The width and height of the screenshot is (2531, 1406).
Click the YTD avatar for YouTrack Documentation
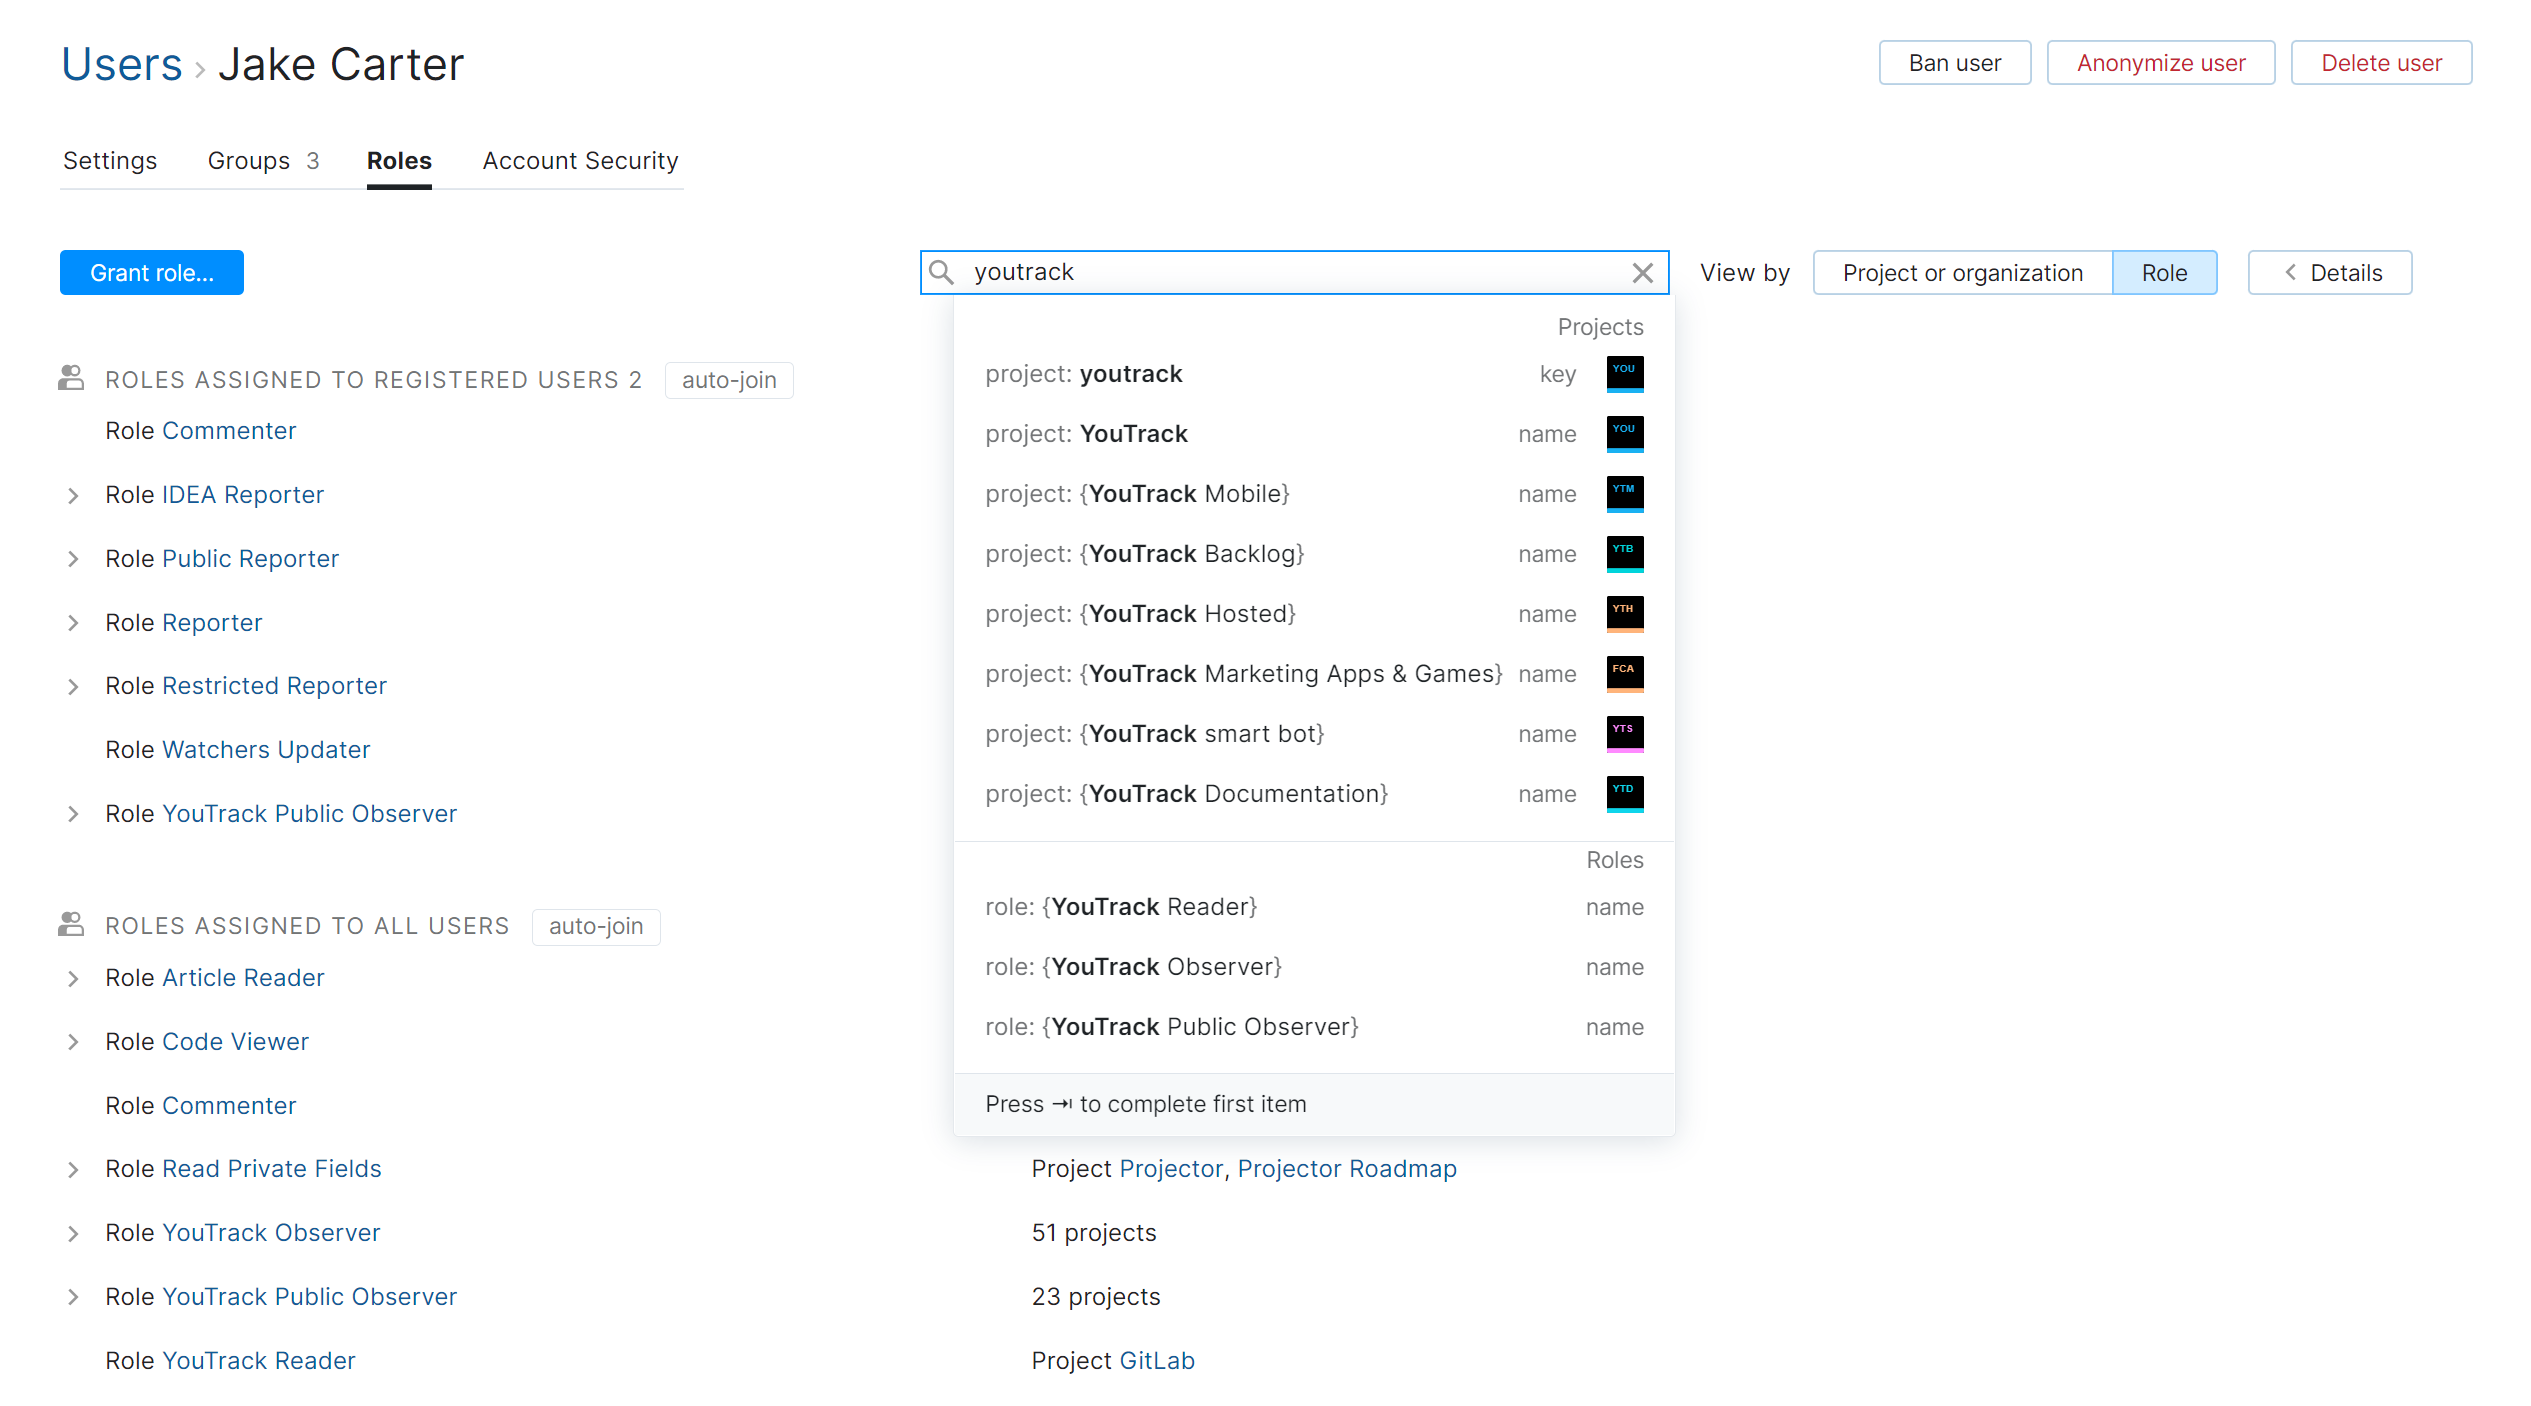(1624, 793)
